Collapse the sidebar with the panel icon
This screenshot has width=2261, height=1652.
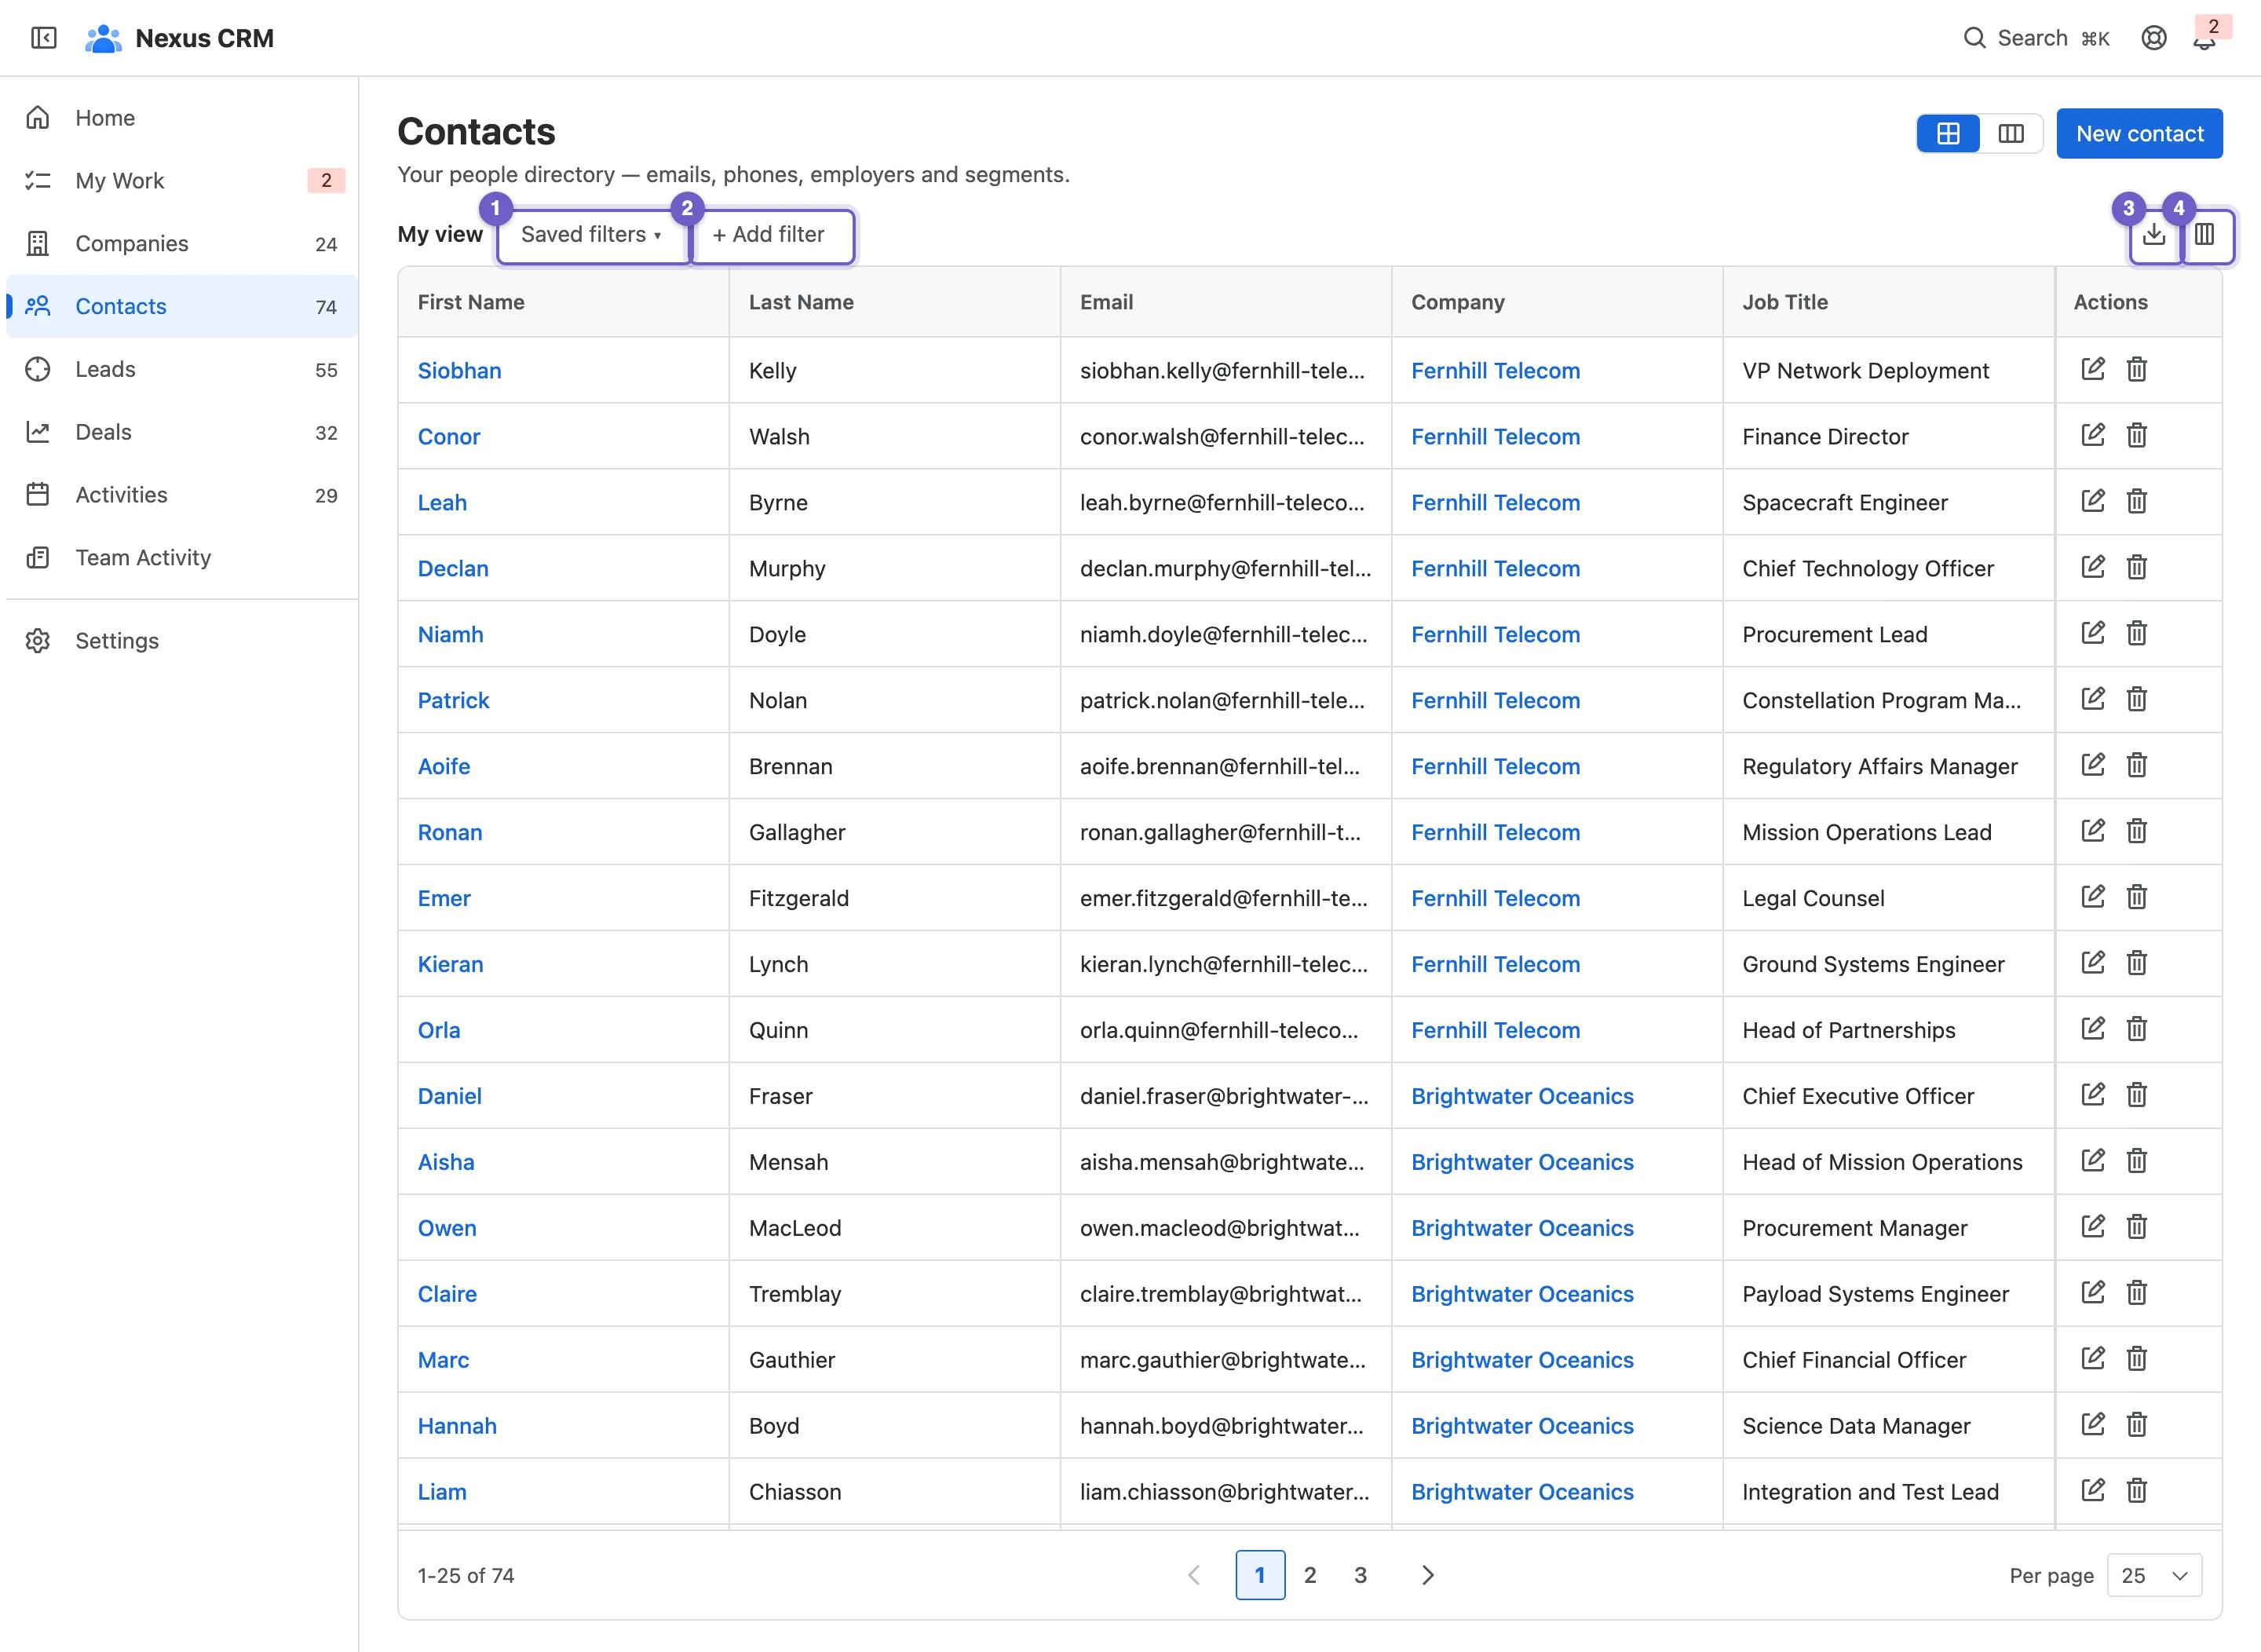point(44,38)
